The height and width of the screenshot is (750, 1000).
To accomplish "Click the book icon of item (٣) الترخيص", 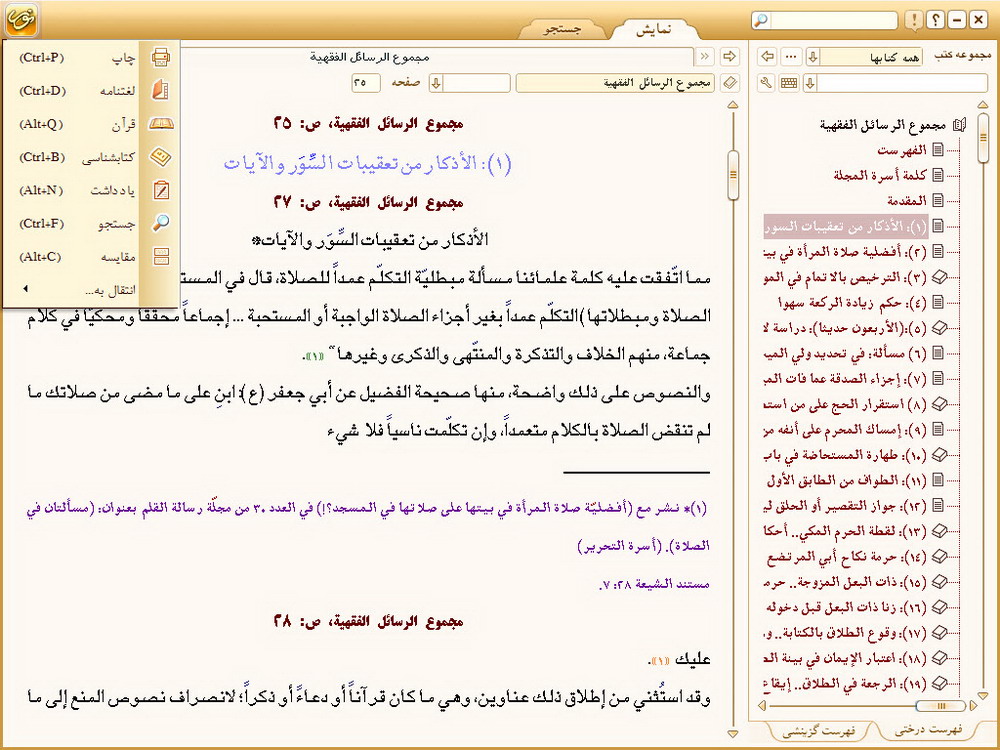I will [939, 277].
